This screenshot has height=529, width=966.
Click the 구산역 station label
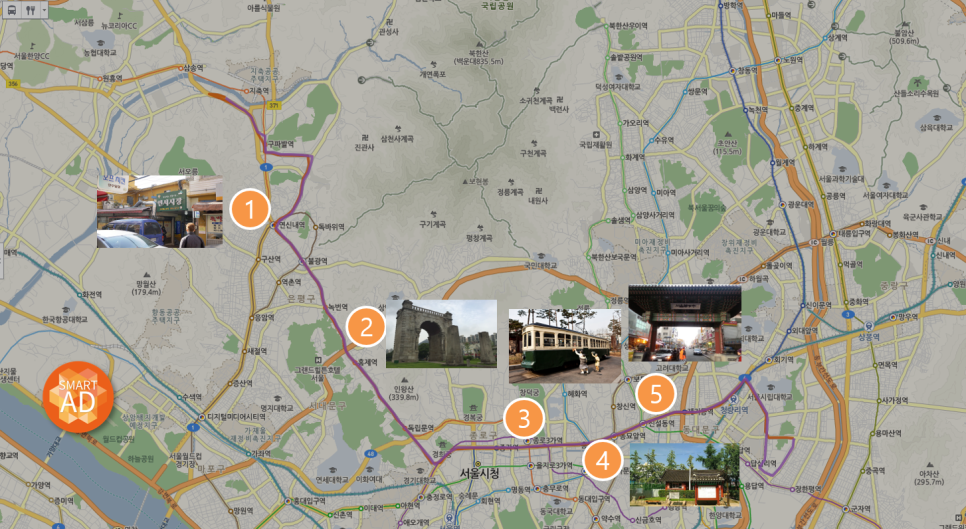pyautogui.click(x=272, y=259)
